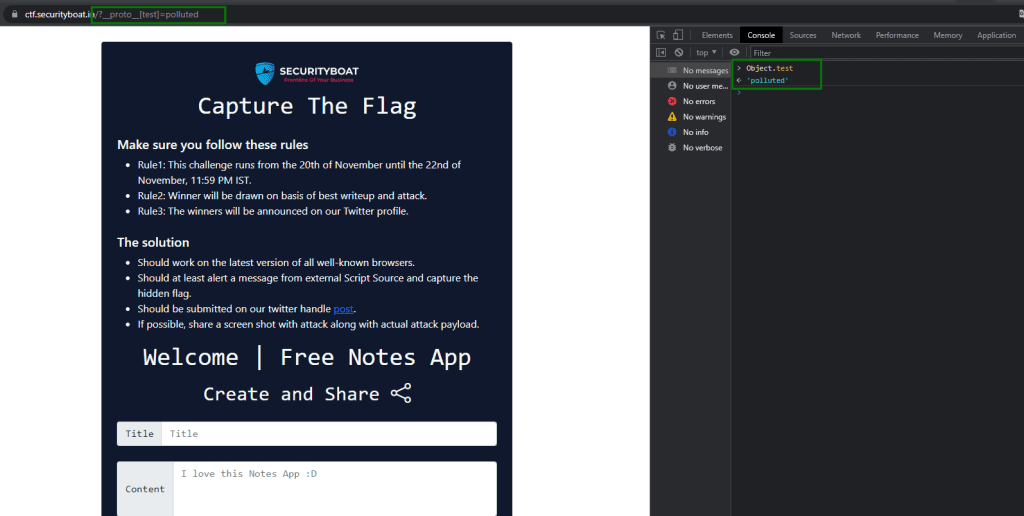Open the top JavaScript context dropdown
The width and height of the screenshot is (1024, 516).
point(706,52)
